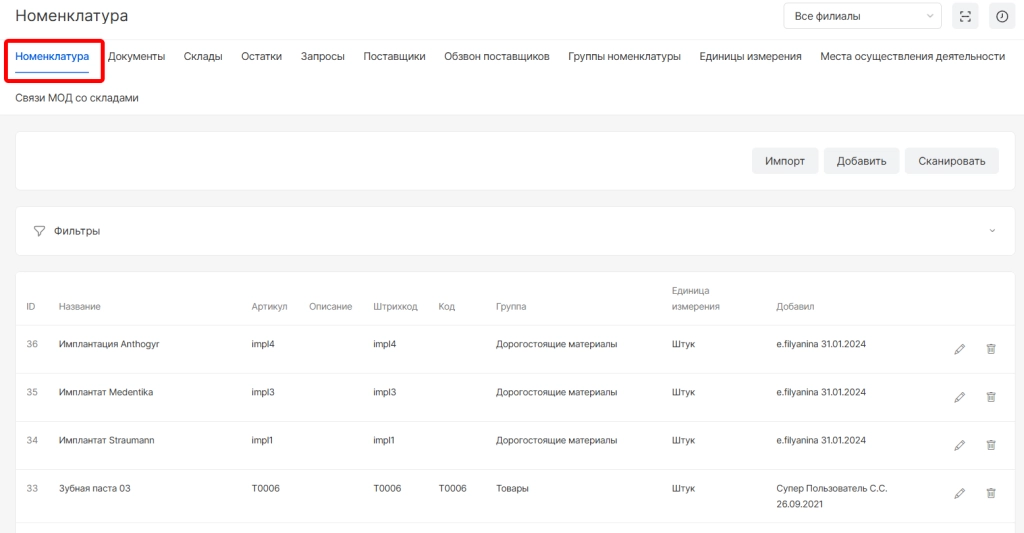Open the Склады tab
The width and height of the screenshot is (1024, 533).
pos(203,57)
